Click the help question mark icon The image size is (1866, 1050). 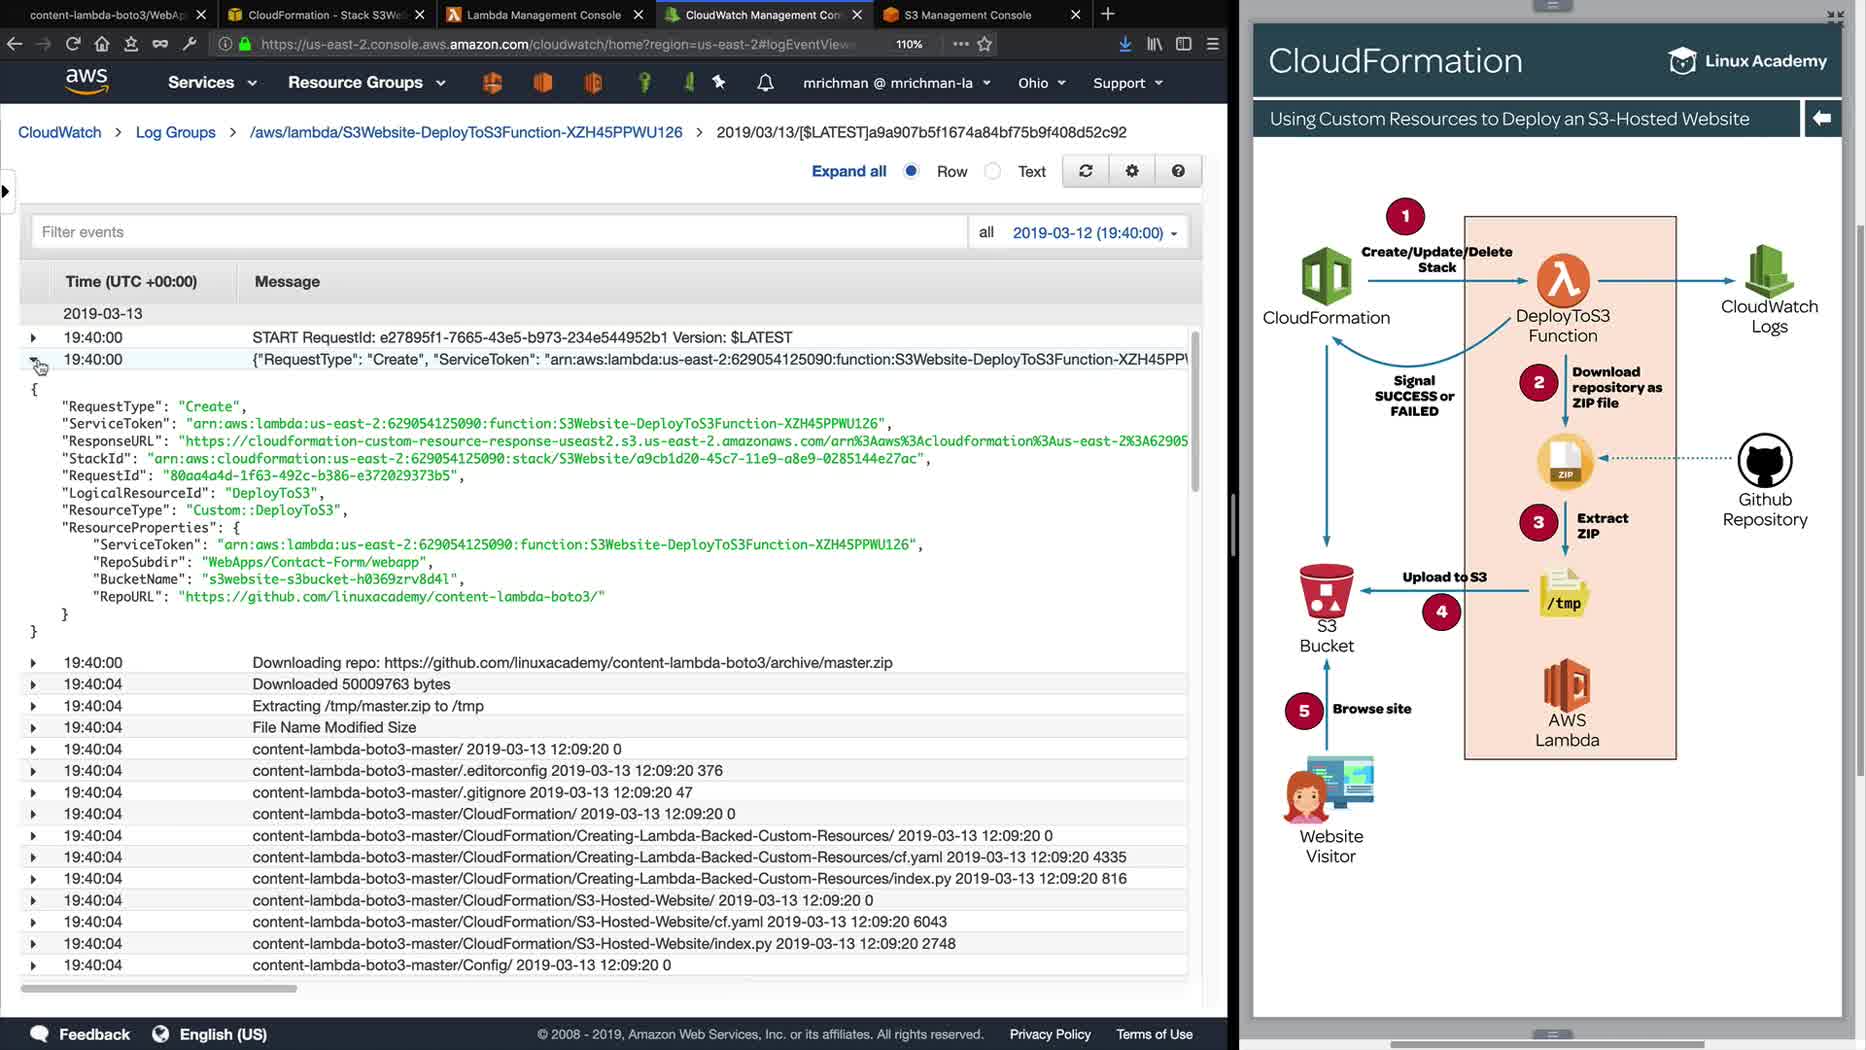[x=1178, y=171]
